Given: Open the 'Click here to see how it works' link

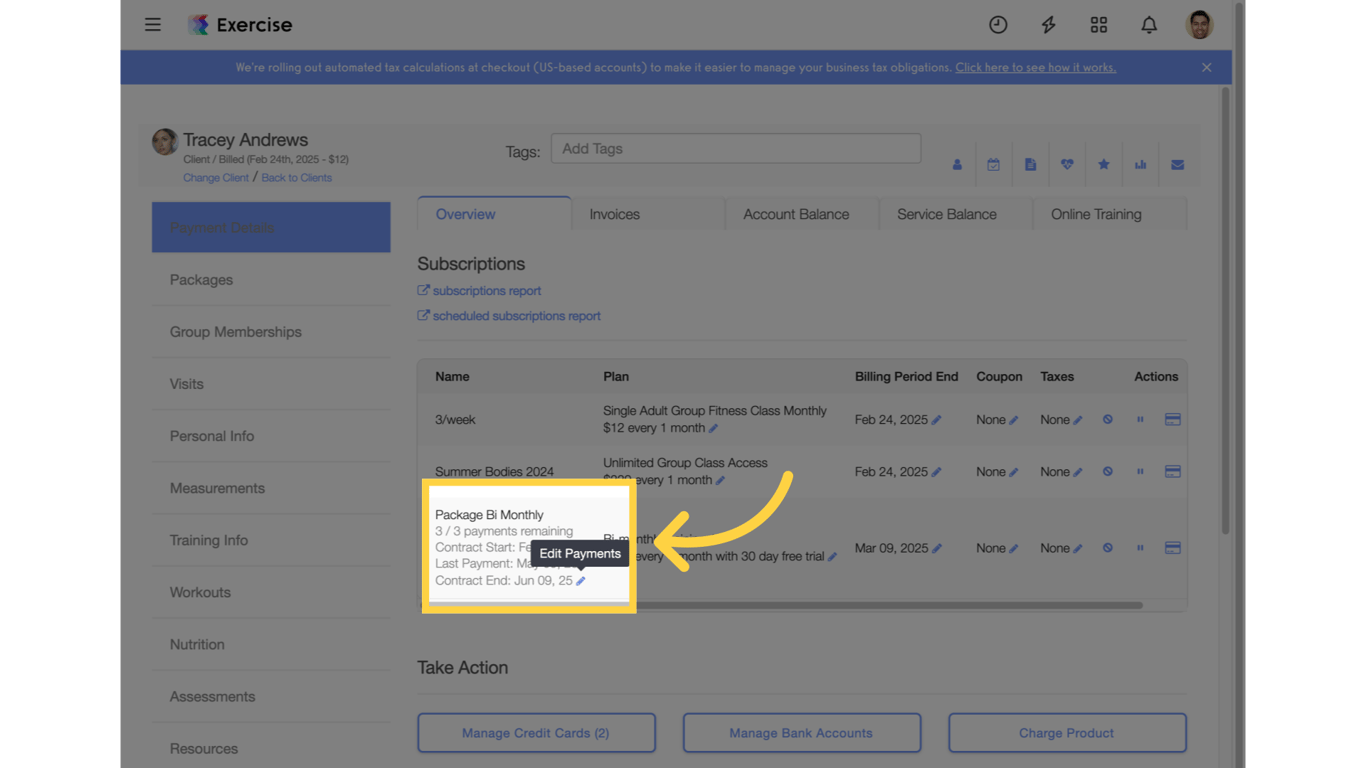Looking at the screenshot, I should click(x=1036, y=67).
